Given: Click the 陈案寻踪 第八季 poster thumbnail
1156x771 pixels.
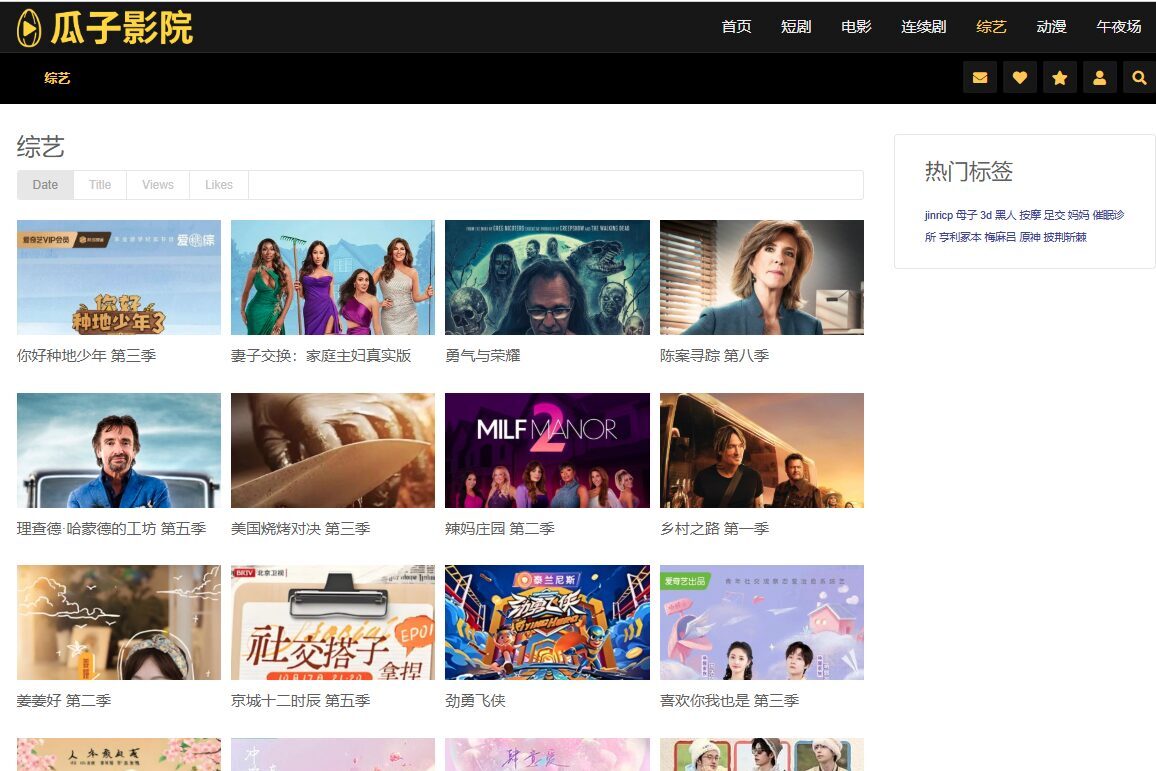Looking at the screenshot, I should 761,277.
